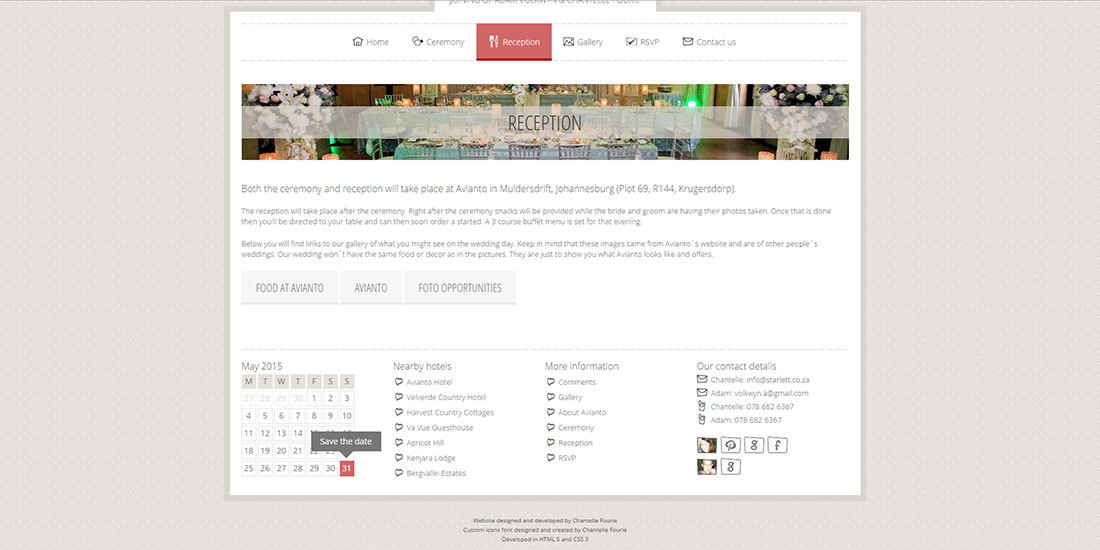Open the About Avianto footer link
The image size is (1100, 550).
click(x=582, y=412)
